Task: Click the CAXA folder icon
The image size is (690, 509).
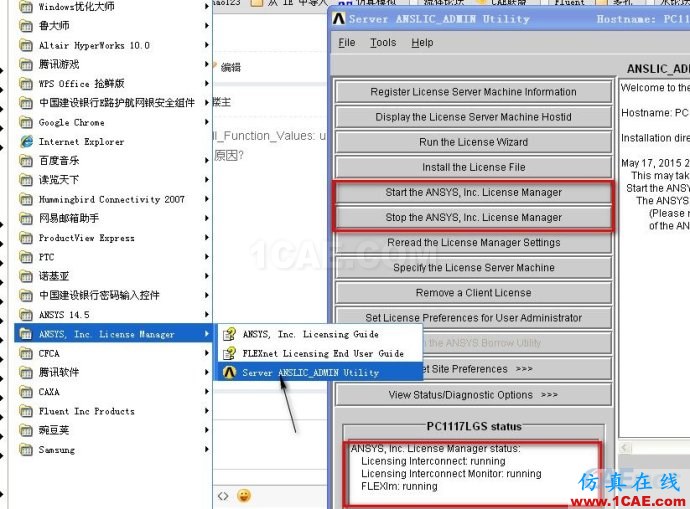Action: coord(26,392)
